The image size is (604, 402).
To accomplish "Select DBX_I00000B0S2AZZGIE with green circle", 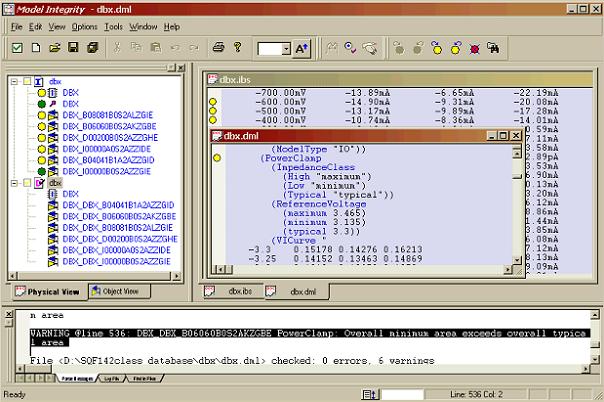I will point(106,171).
